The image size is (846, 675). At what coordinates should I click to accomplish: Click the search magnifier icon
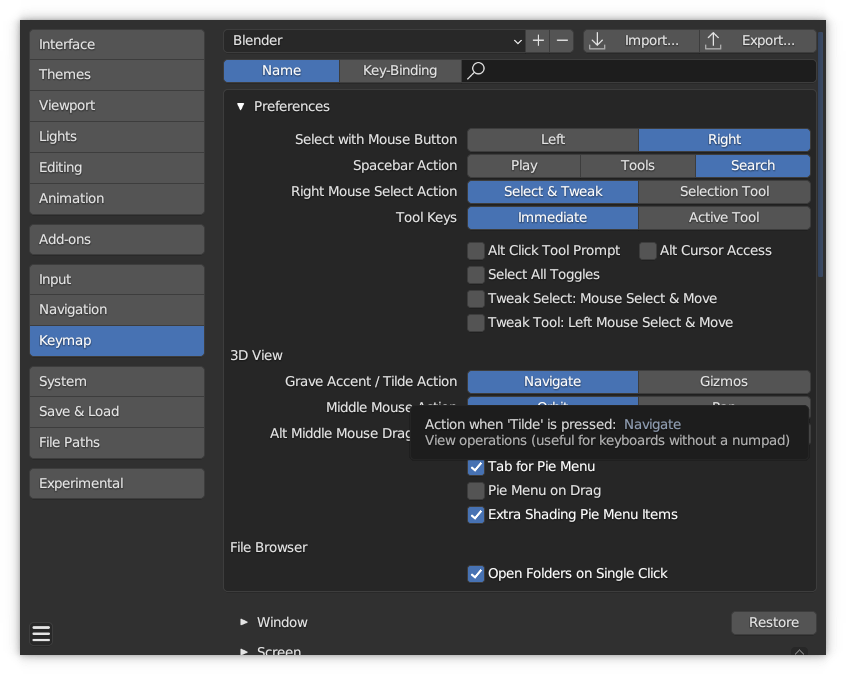(476, 71)
